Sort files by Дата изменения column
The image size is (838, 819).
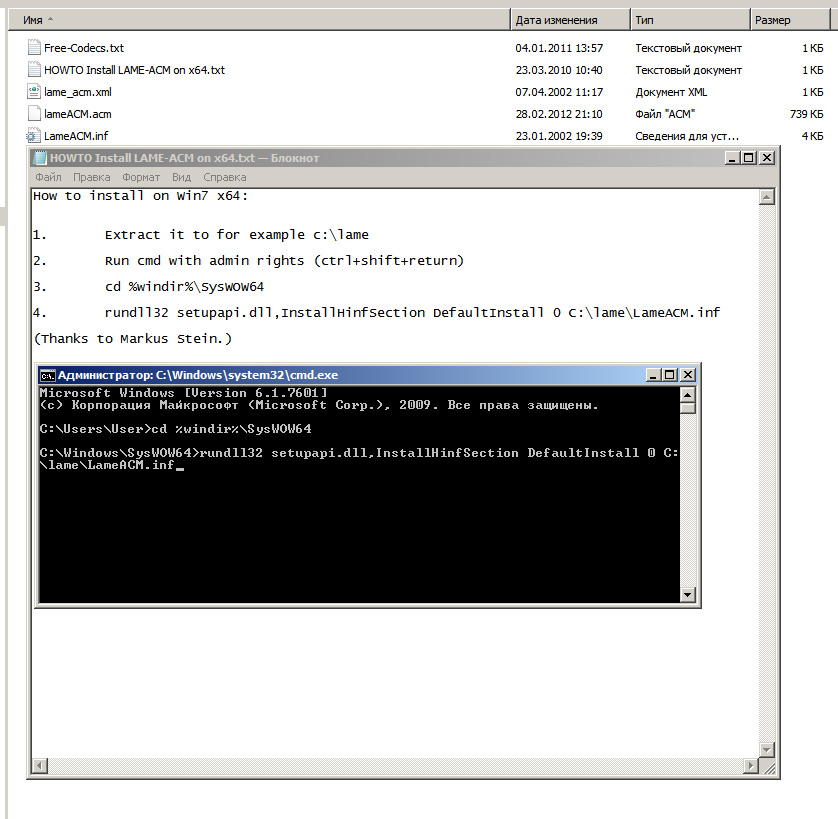click(570, 20)
